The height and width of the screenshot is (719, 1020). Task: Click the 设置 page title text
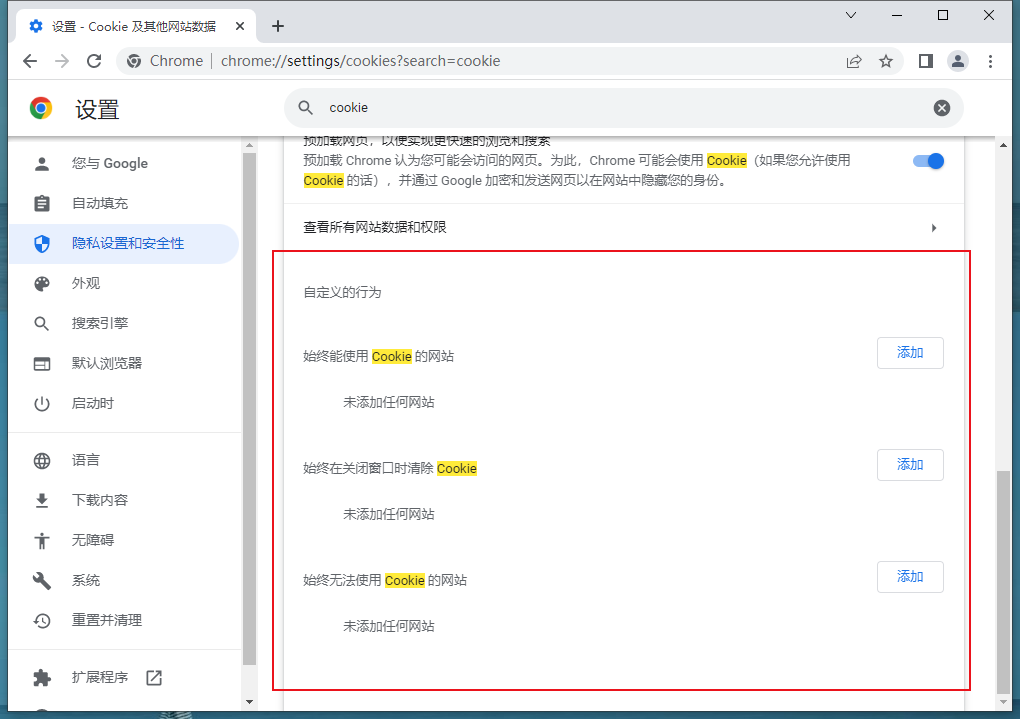click(x=97, y=109)
